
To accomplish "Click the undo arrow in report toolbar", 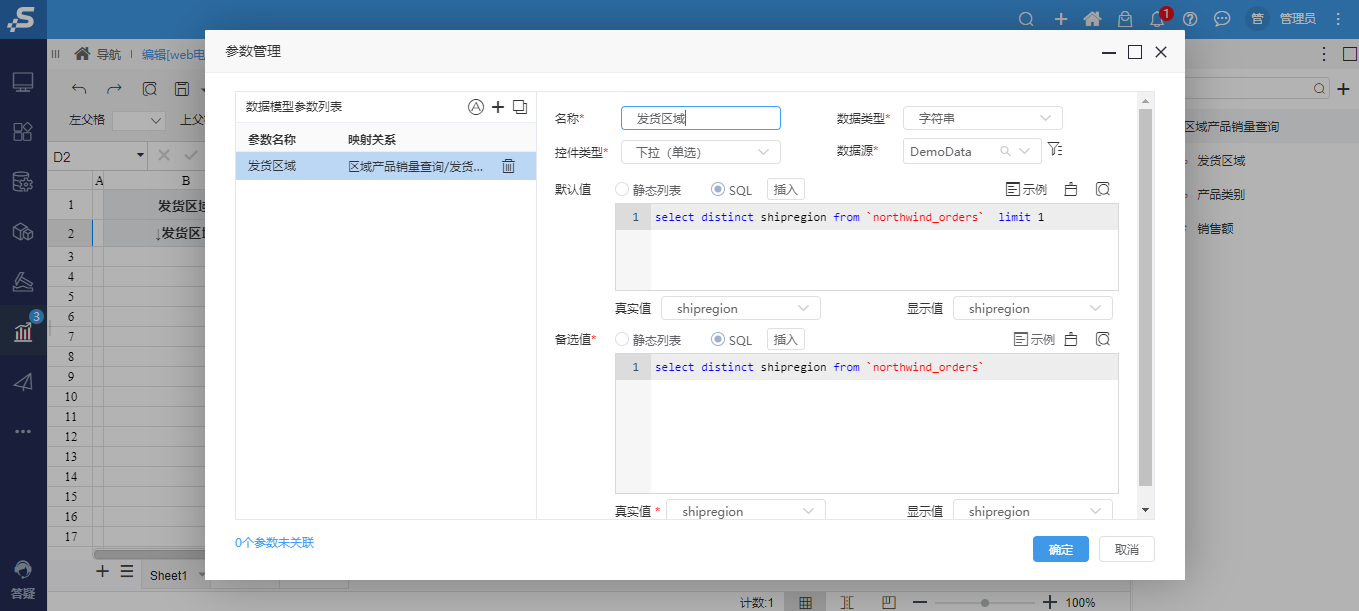I will tap(80, 89).
